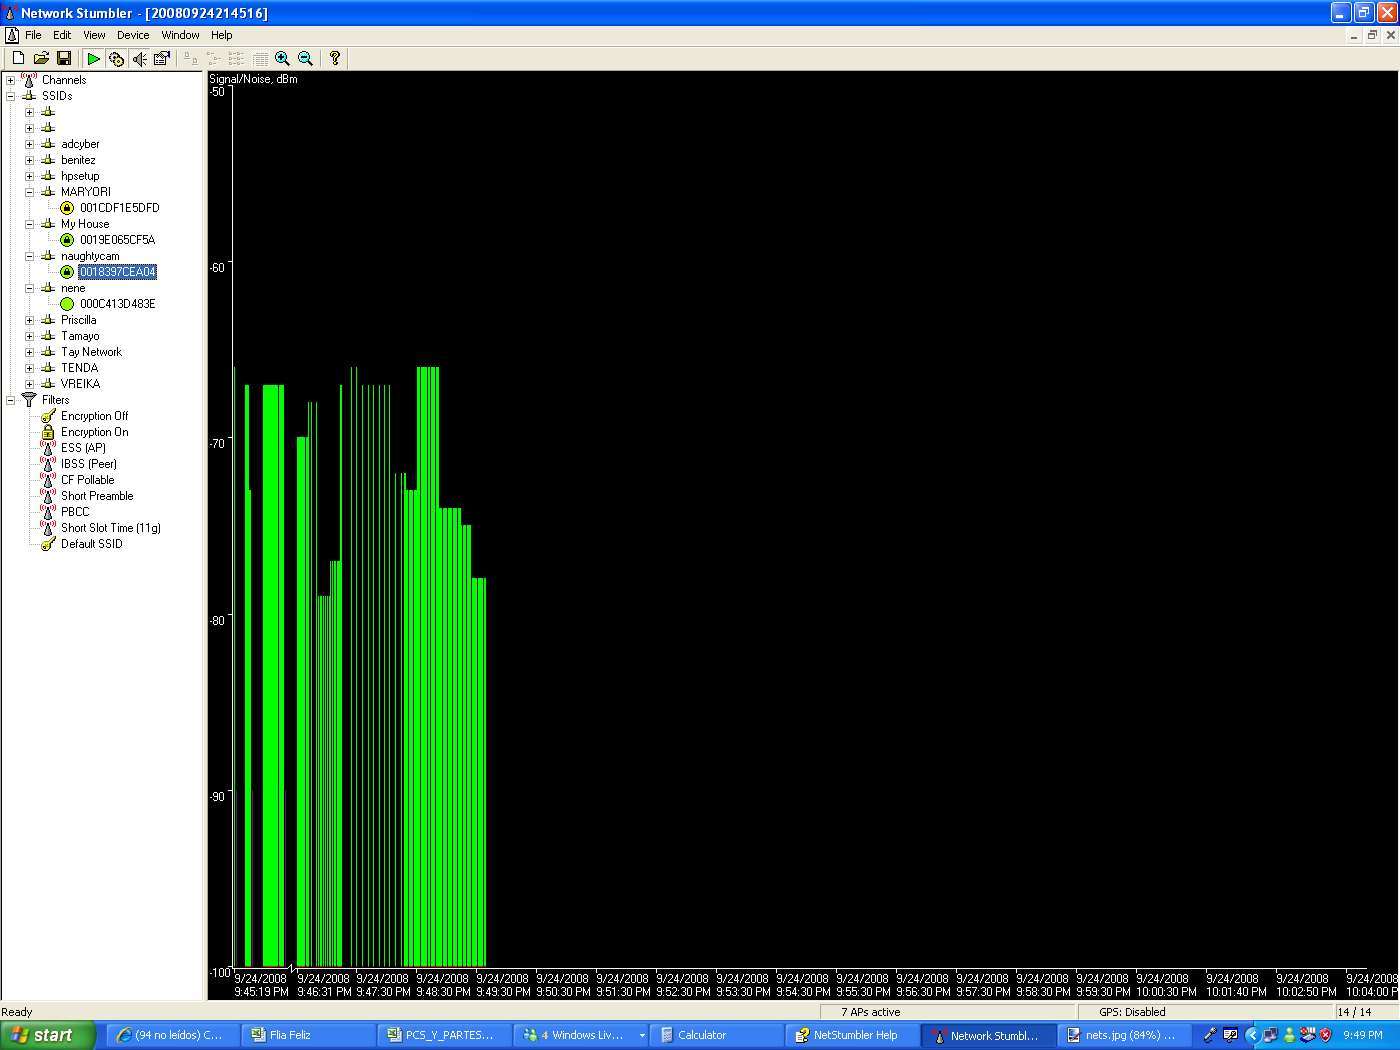This screenshot has width=1400, height=1050.
Task: Toggle the green Enable Scan play button
Action: point(93,59)
